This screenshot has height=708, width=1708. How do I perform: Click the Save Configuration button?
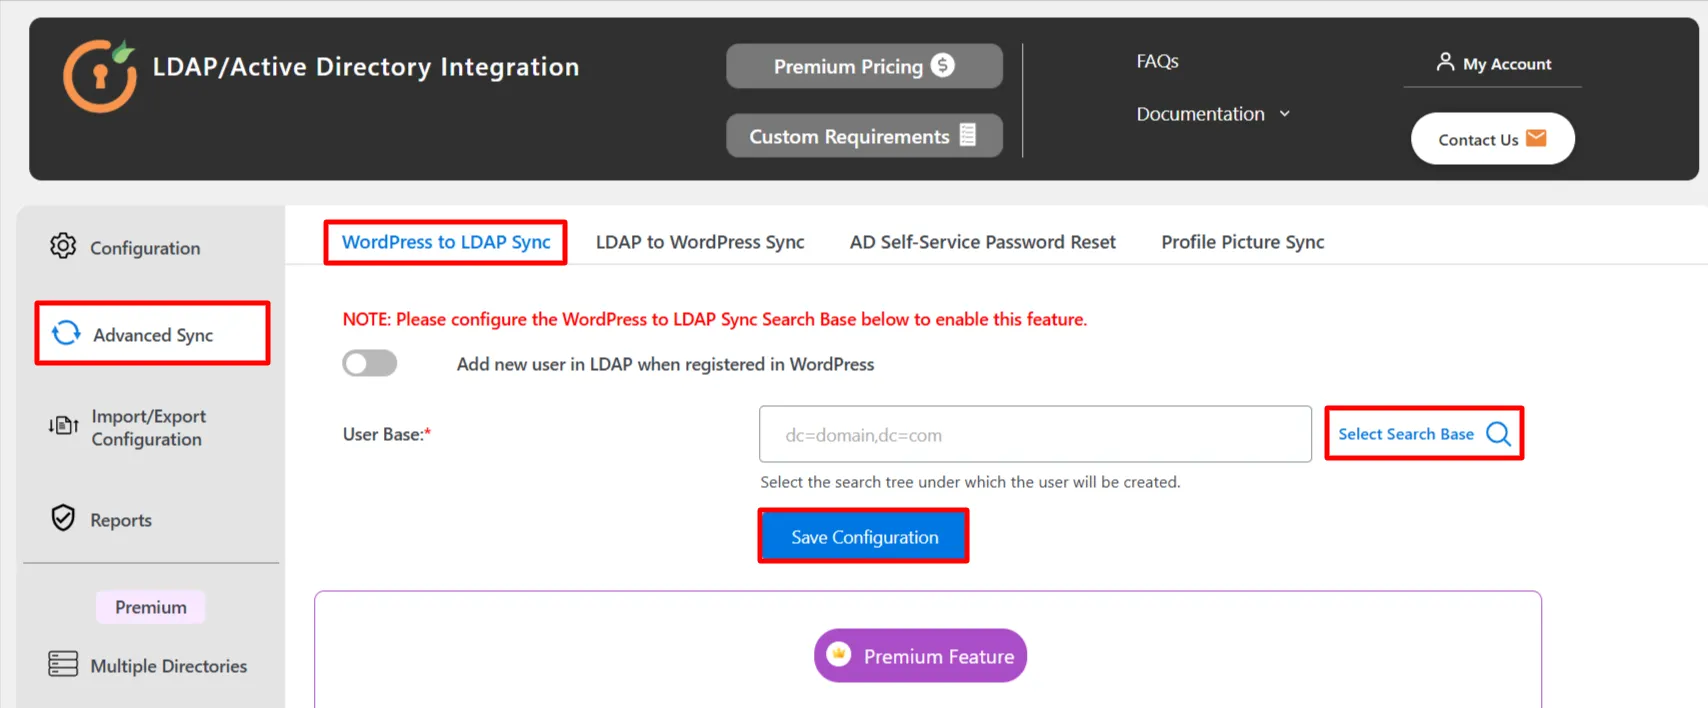coord(863,536)
